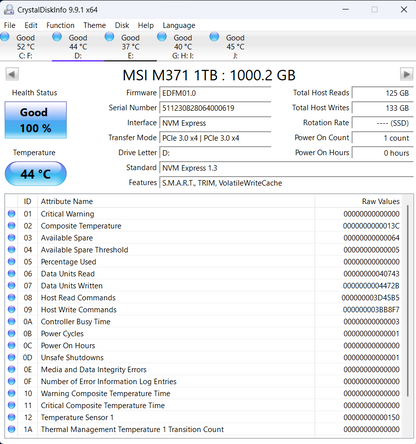This screenshot has height=444, width=416.
Task: Click the Drive Letter field D:
Action: 215,153
